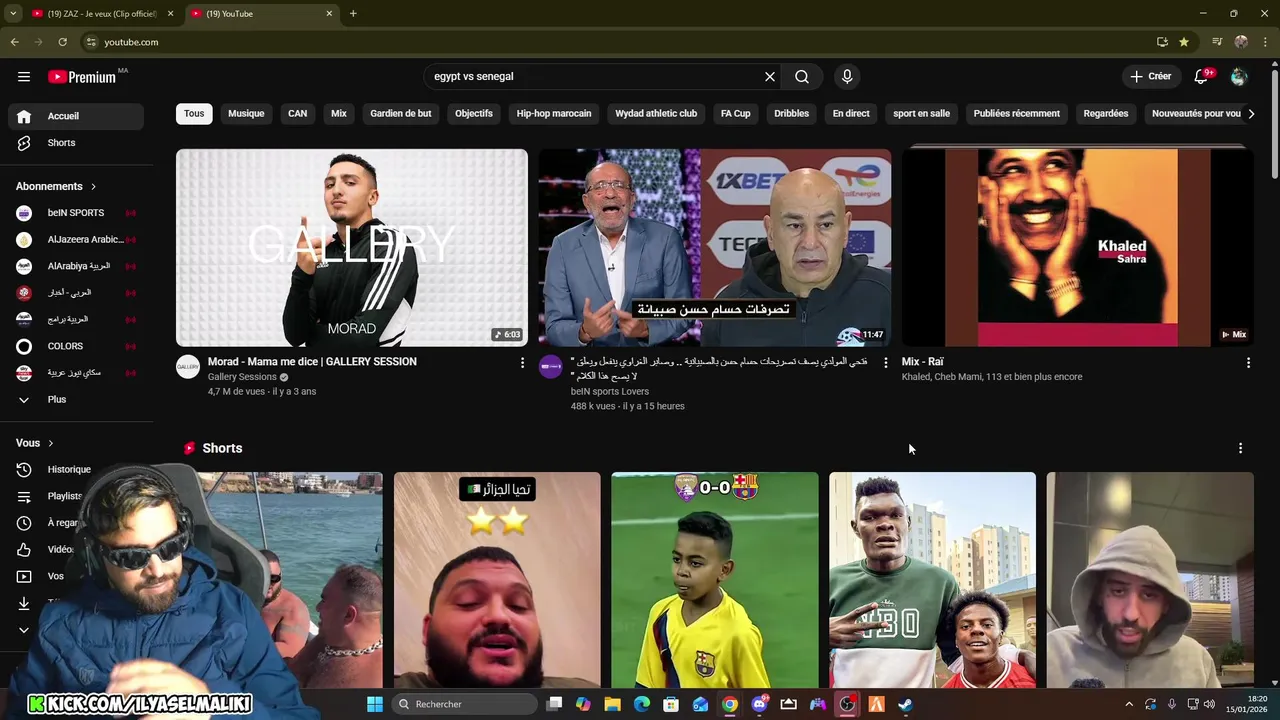Select the Tous filter chip
Image resolution: width=1280 pixels, height=720 pixels.
pyautogui.click(x=194, y=113)
